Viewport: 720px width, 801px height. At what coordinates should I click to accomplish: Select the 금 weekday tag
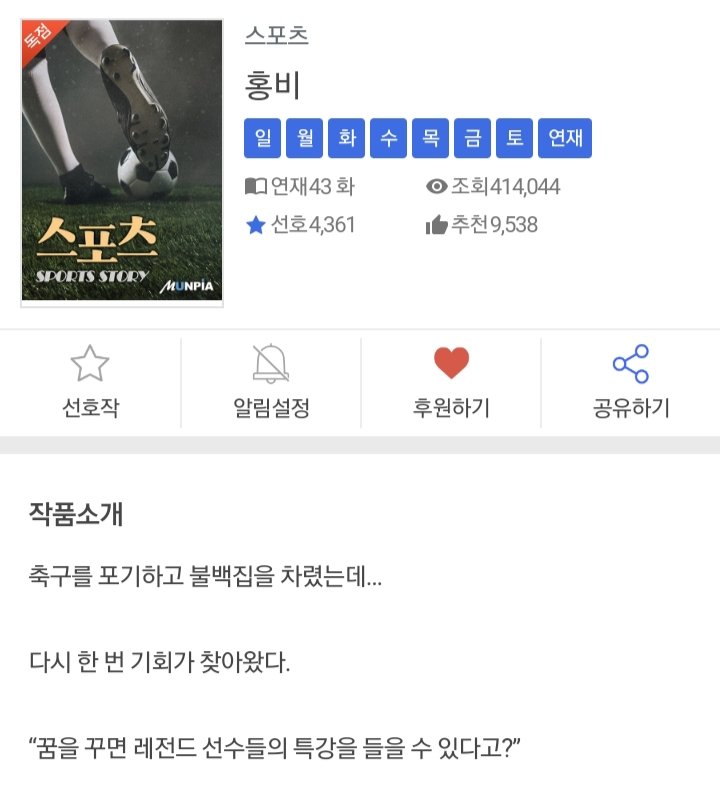473,138
